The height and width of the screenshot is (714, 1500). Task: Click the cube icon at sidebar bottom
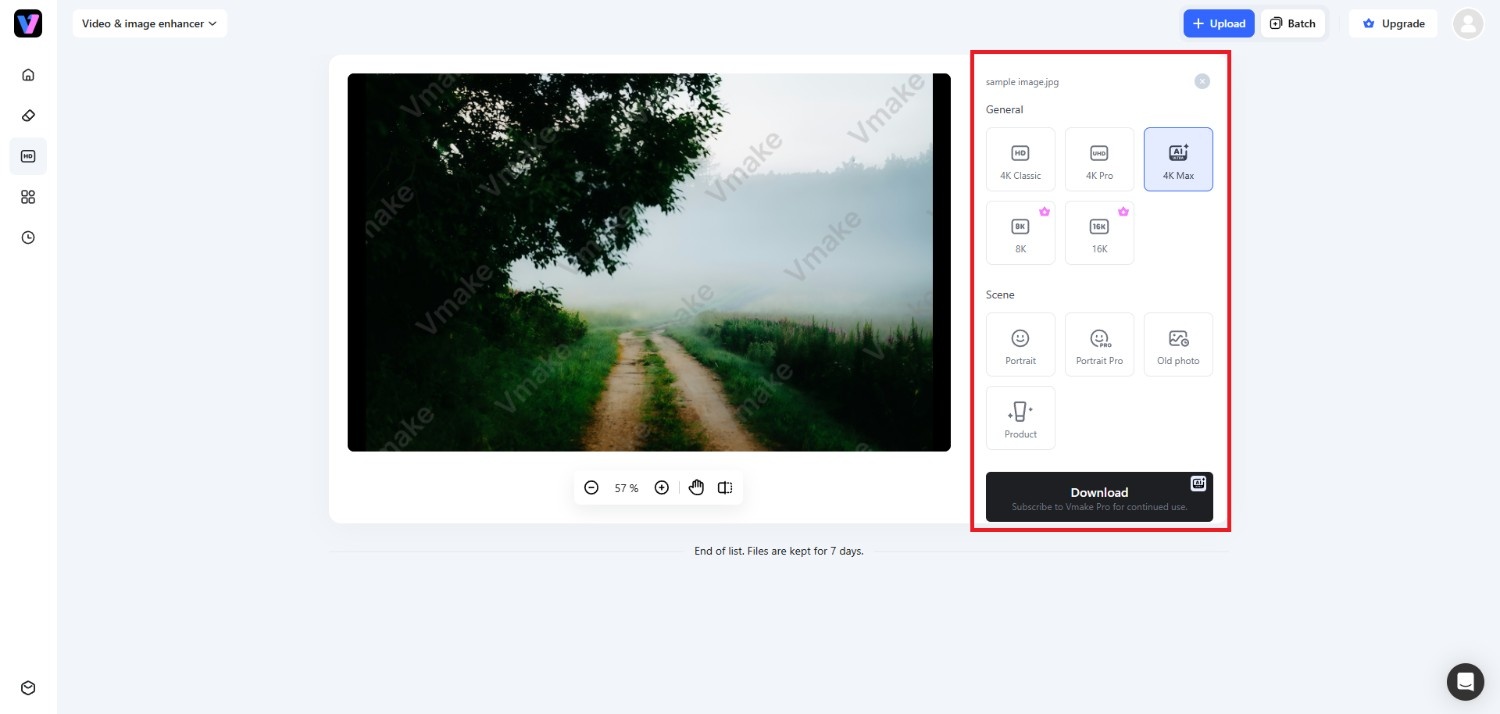28,688
